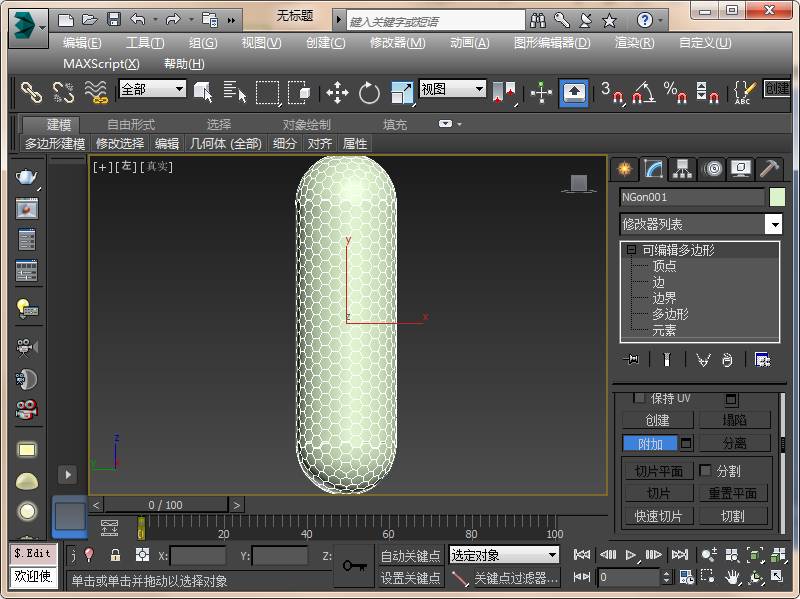Open the 修改器(M) menu
This screenshot has width=800, height=599.
click(397, 43)
